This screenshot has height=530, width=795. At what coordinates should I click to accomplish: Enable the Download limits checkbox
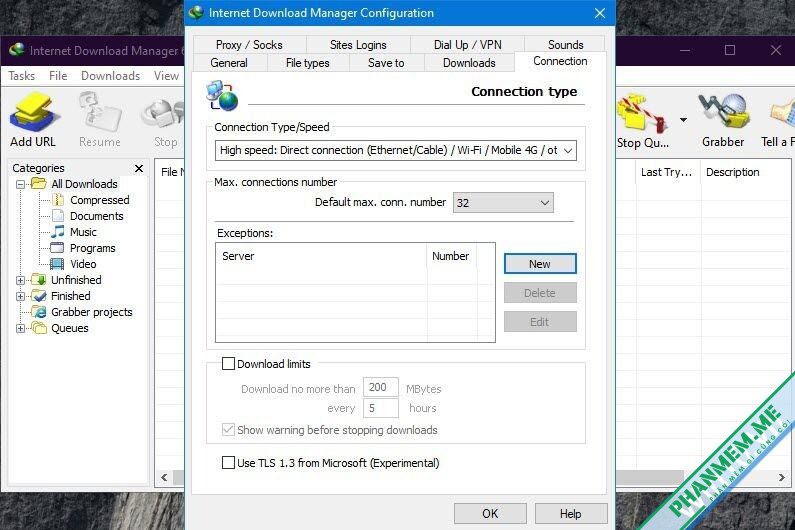[228, 364]
